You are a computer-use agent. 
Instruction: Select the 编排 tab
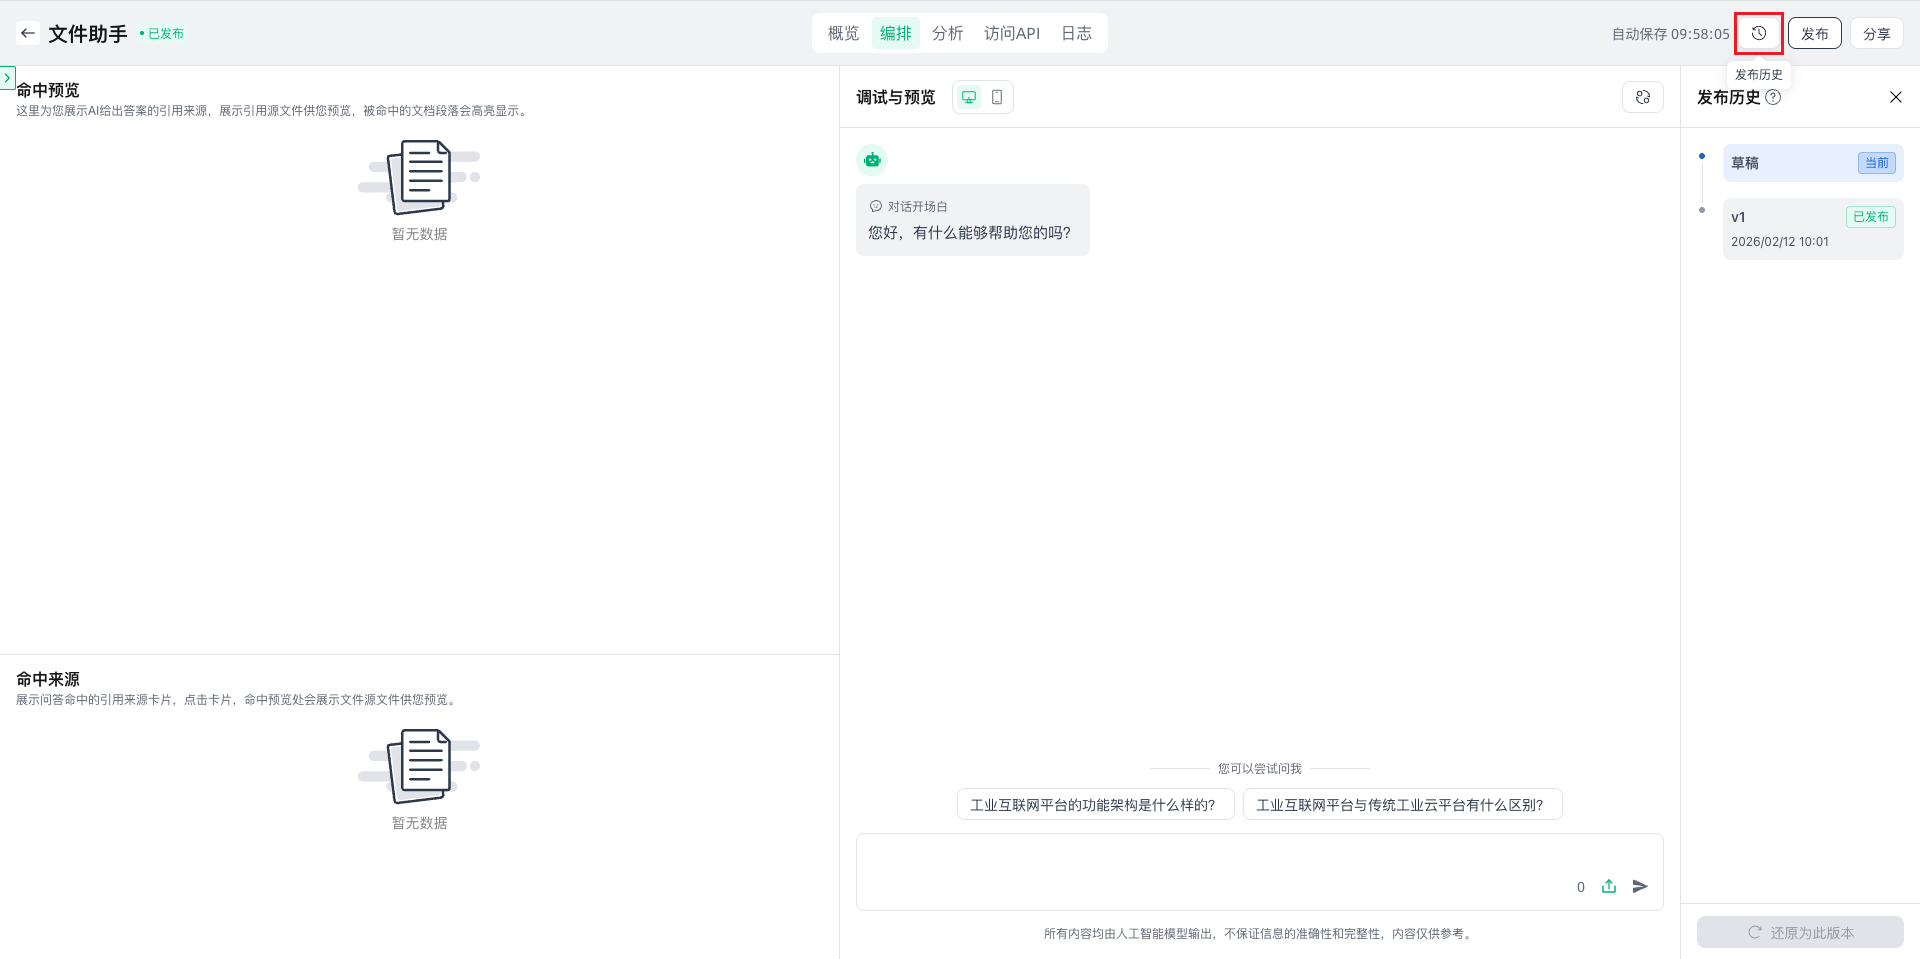[895, 33]
